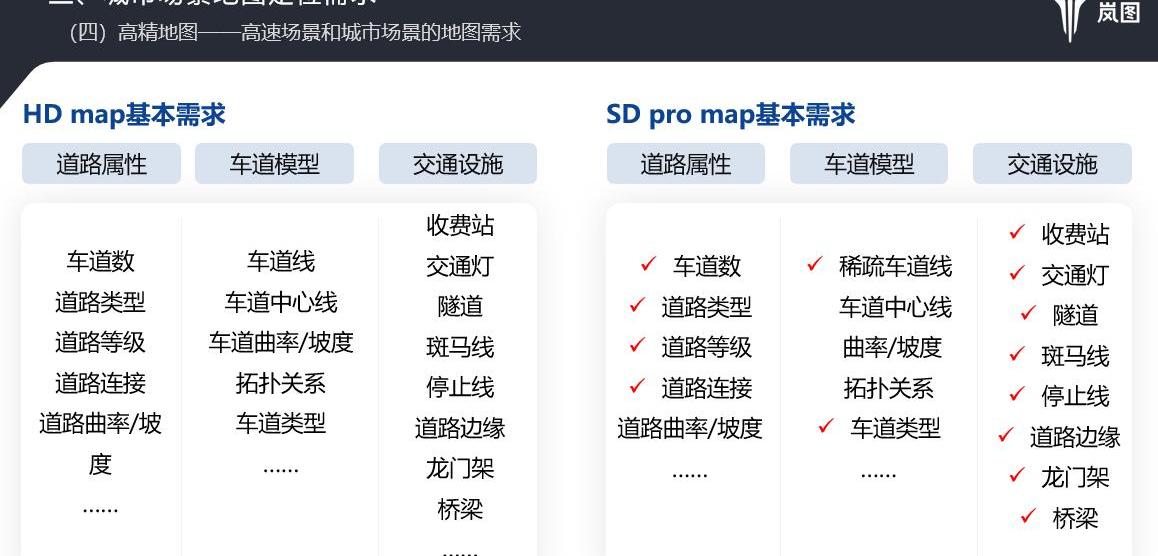Screen dimensions: 1158x556
Task: Click the red checkmark next to 收费站
Action: (x=1017, y=233)
